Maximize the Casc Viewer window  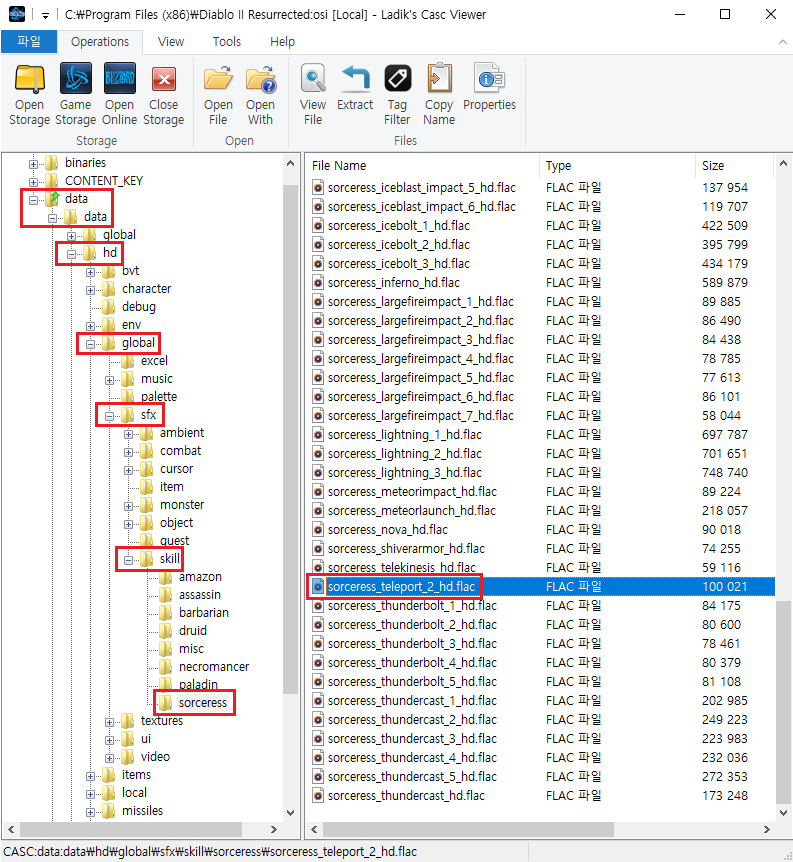[x=725, y=14]
